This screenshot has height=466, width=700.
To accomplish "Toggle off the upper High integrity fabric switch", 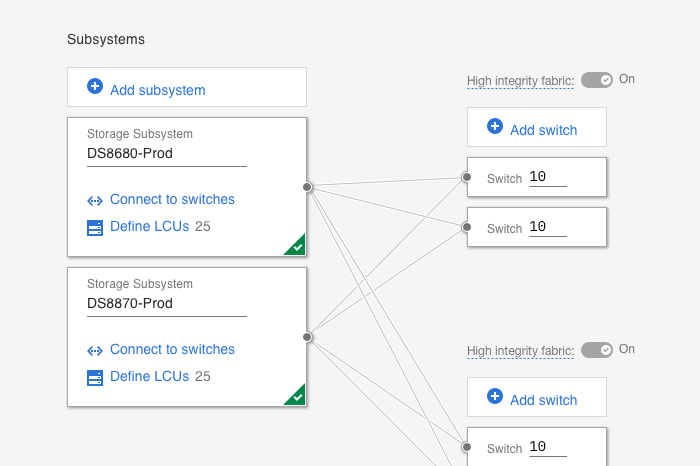I will [597, 80].
